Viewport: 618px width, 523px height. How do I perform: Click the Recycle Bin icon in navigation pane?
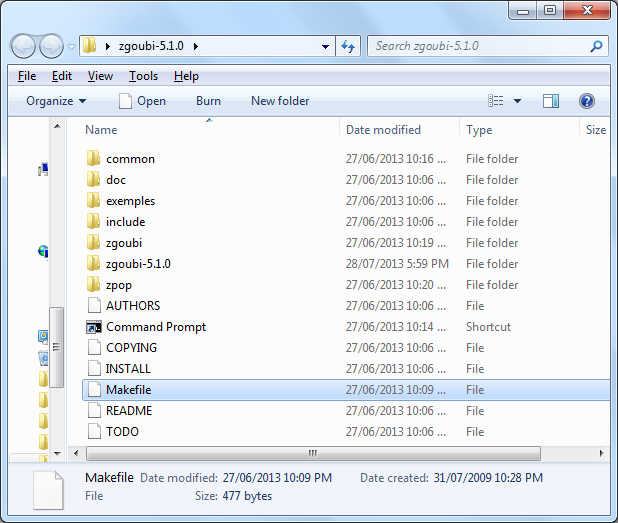click(x=43, y=358)
